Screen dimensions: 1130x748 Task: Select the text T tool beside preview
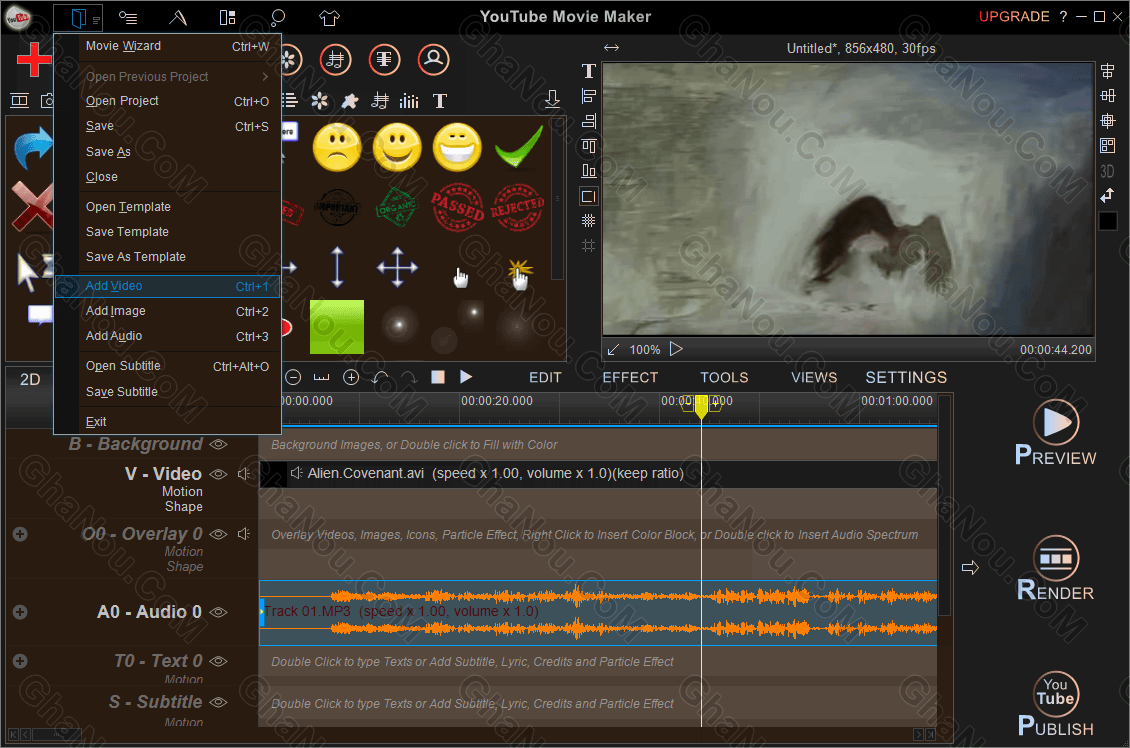click(x=589, y=71)
